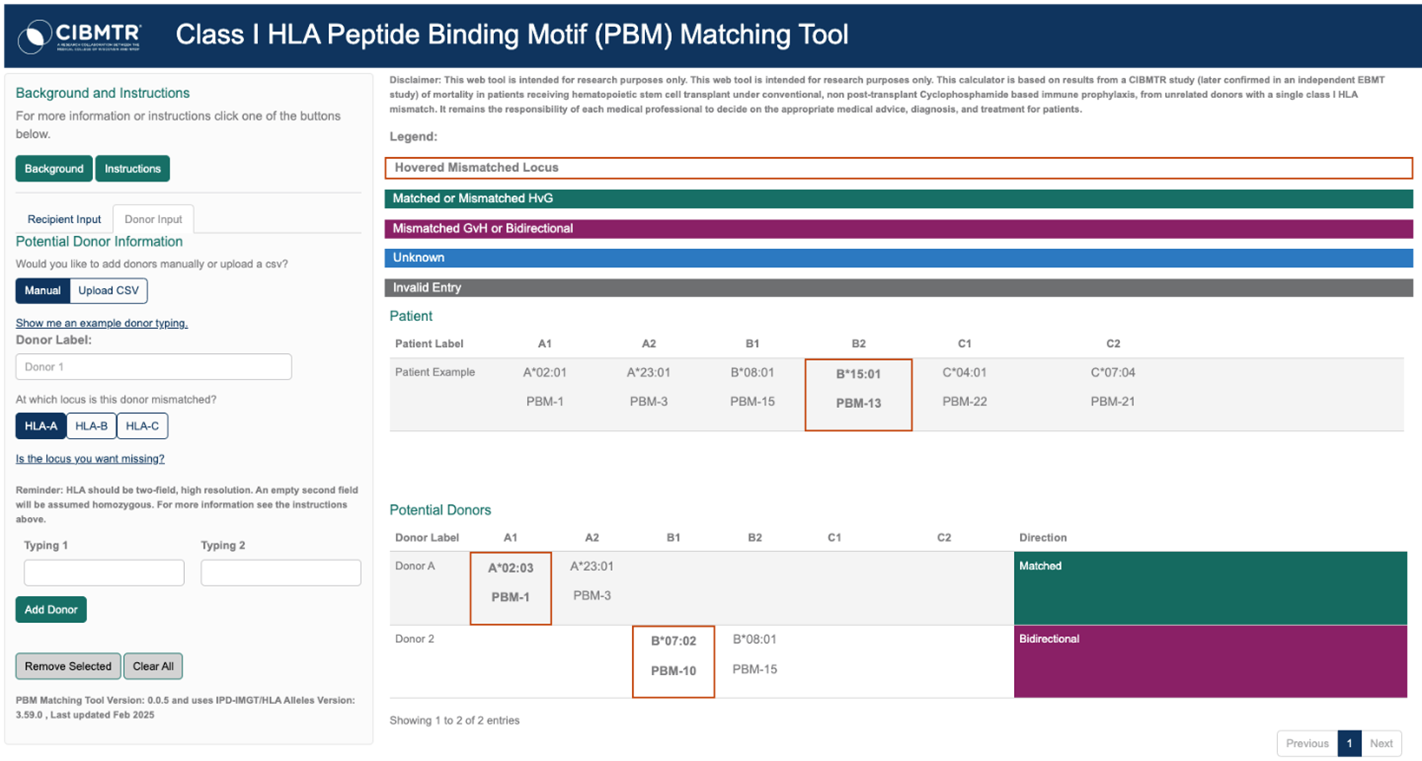Switch to Upload CSV mode

[x=109, y=291]
